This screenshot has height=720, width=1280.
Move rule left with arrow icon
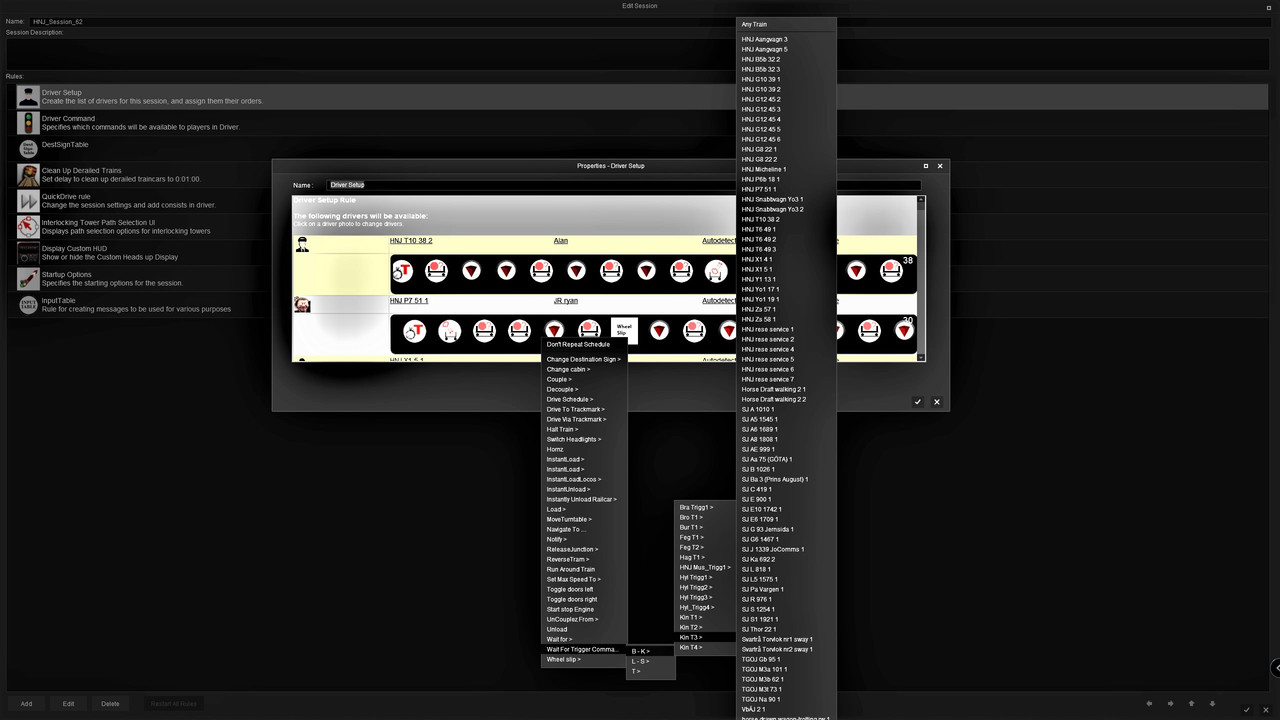click(1149, 704)
